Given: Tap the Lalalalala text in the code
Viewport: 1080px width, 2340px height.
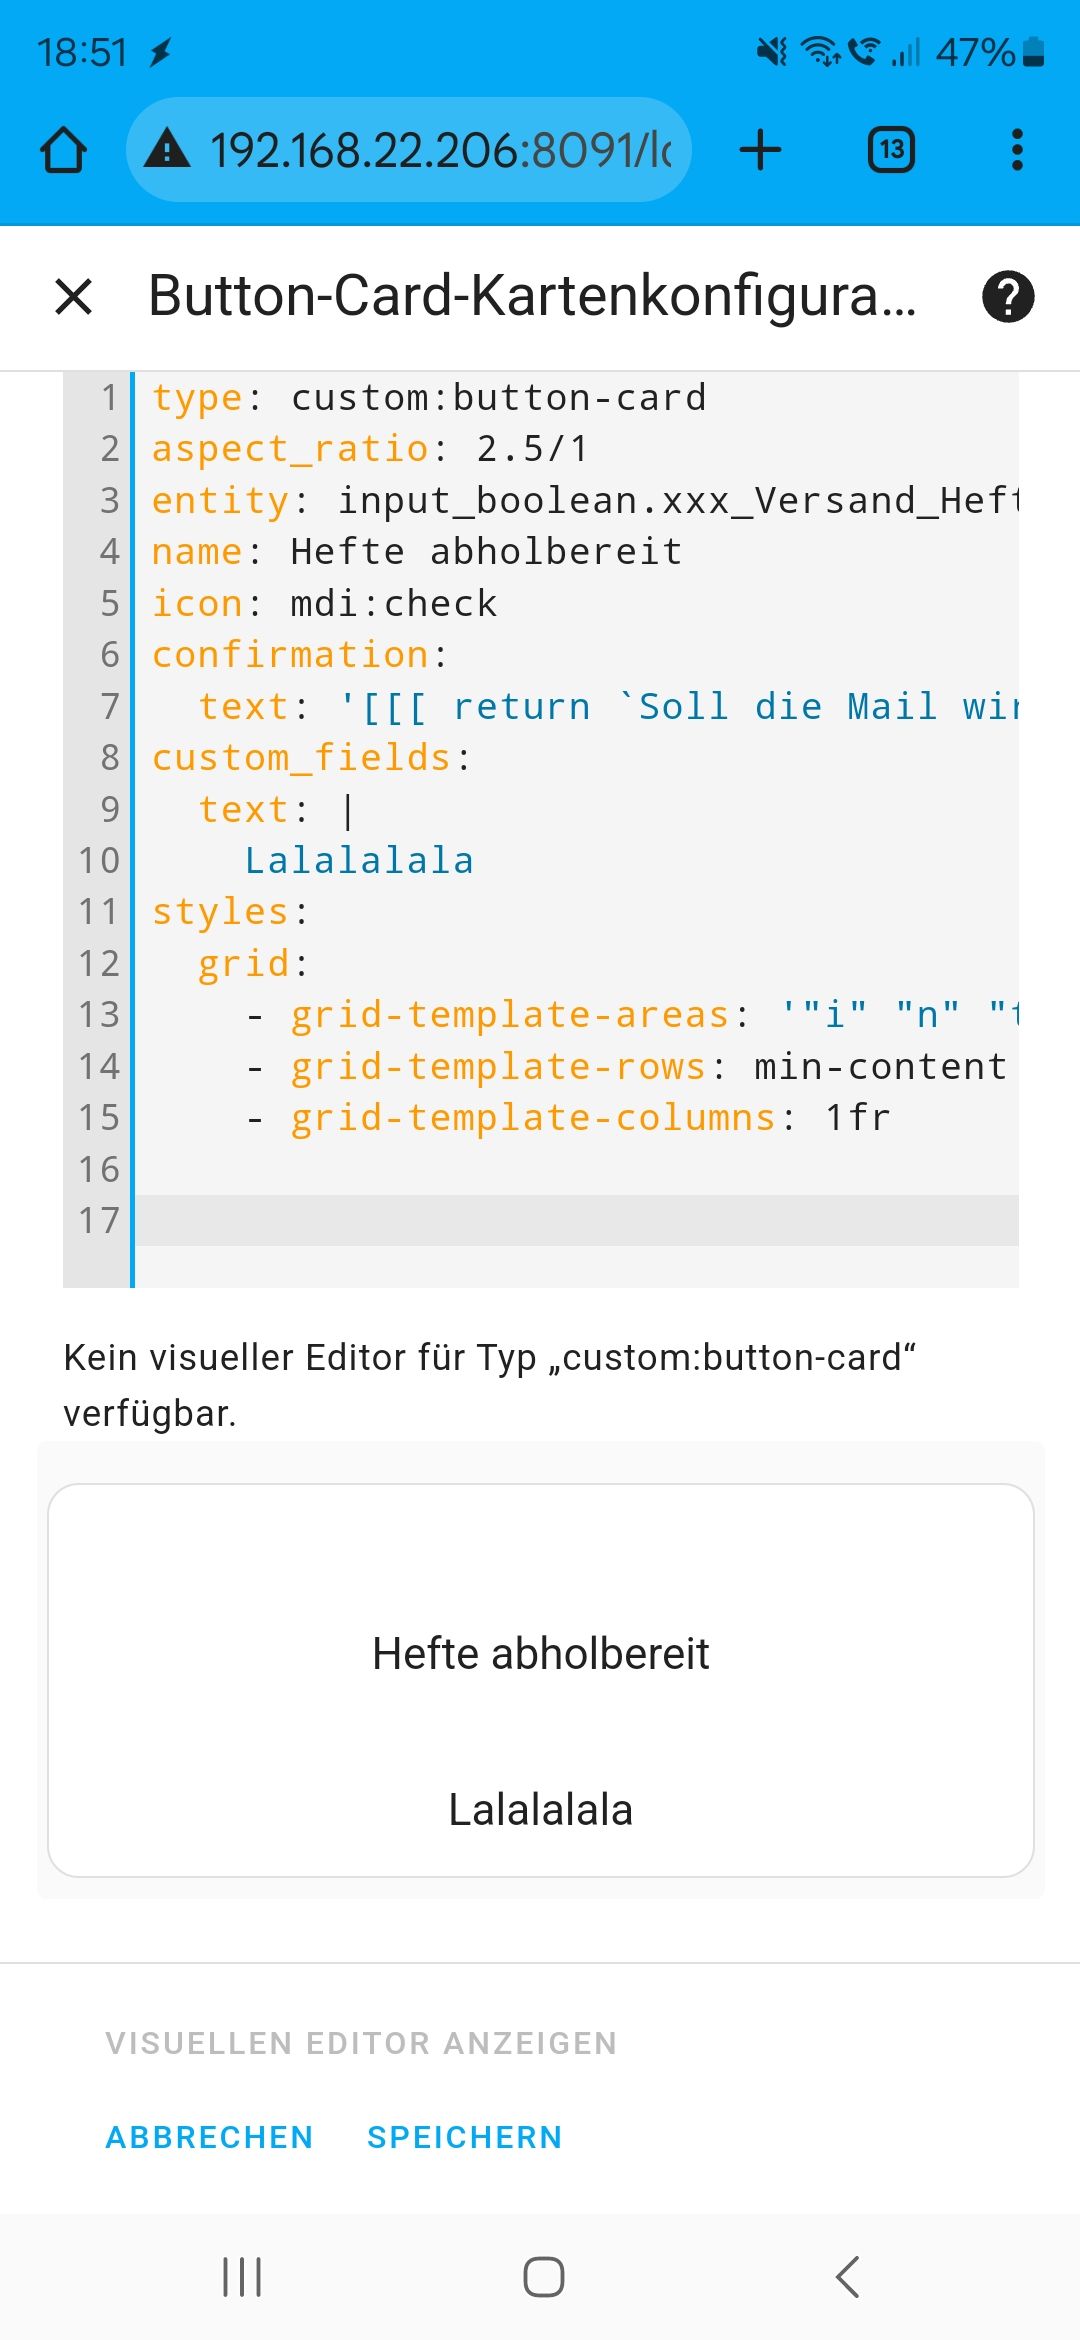Looking at the screenshot, I should tap(359, 861).
